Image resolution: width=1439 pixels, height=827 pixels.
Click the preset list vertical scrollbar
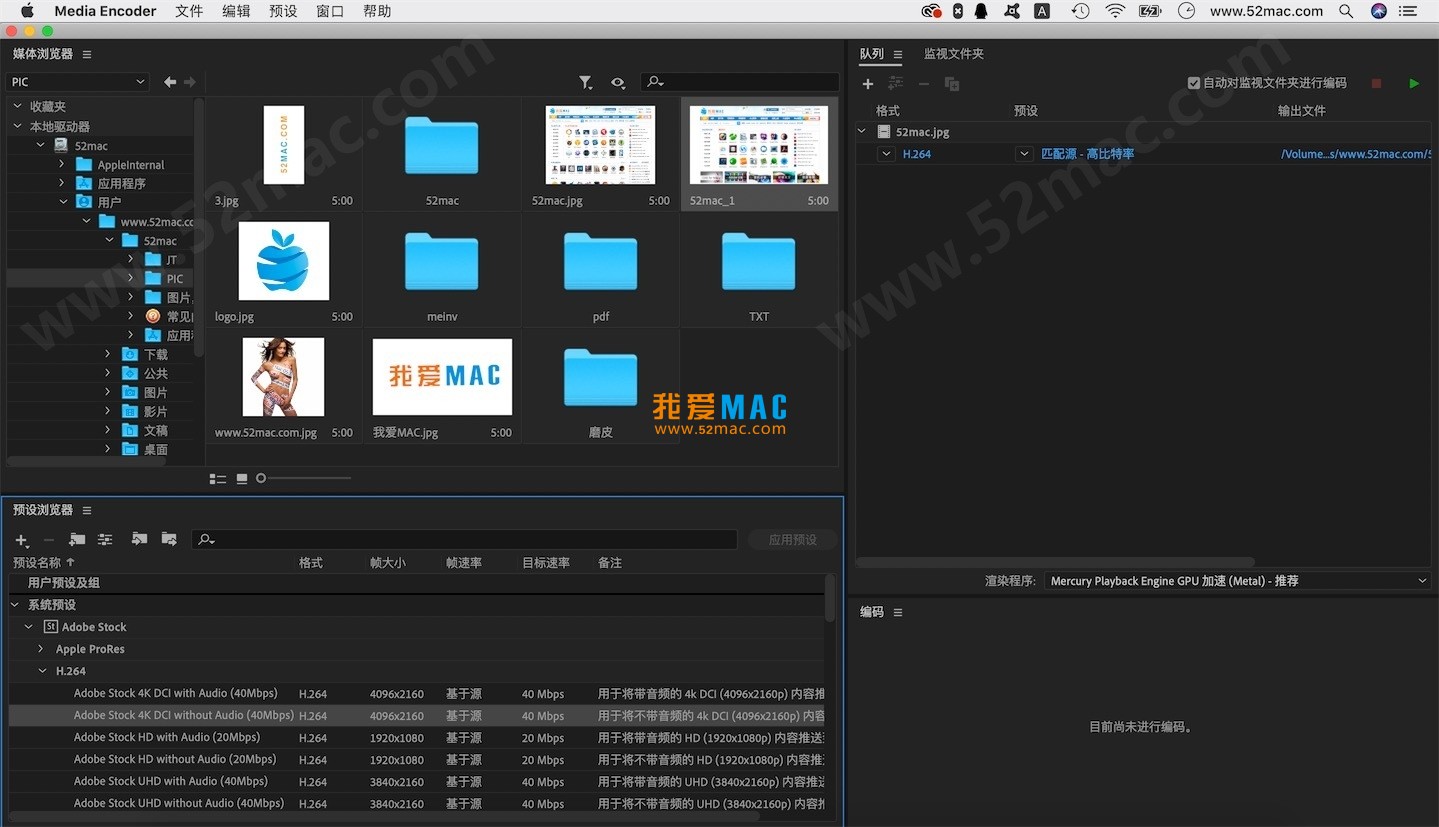click(x=830, y=598)
